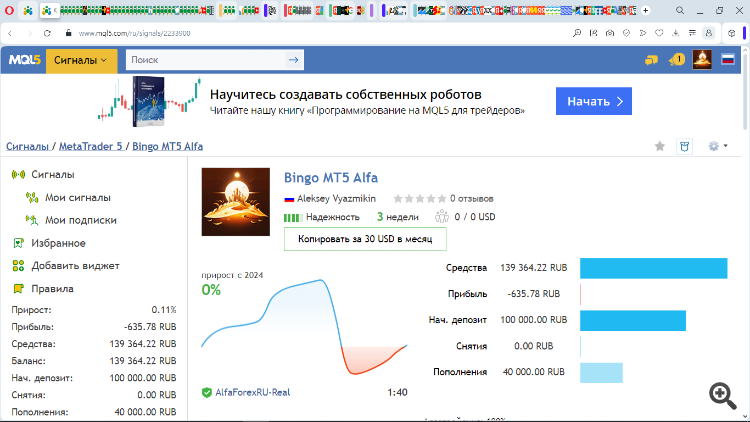
Task: Reload the current page
Action: point(47,33)
